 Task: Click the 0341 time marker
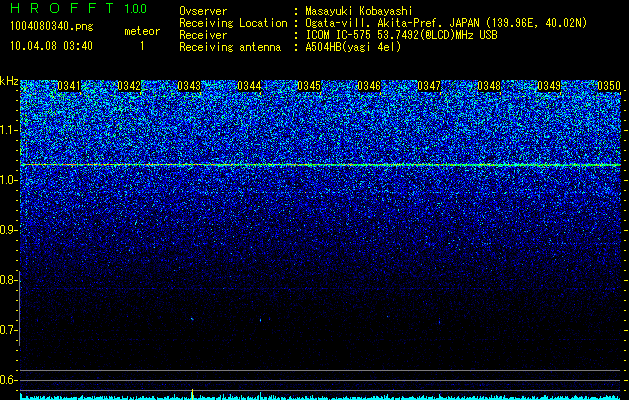click(x=69, y=86)
